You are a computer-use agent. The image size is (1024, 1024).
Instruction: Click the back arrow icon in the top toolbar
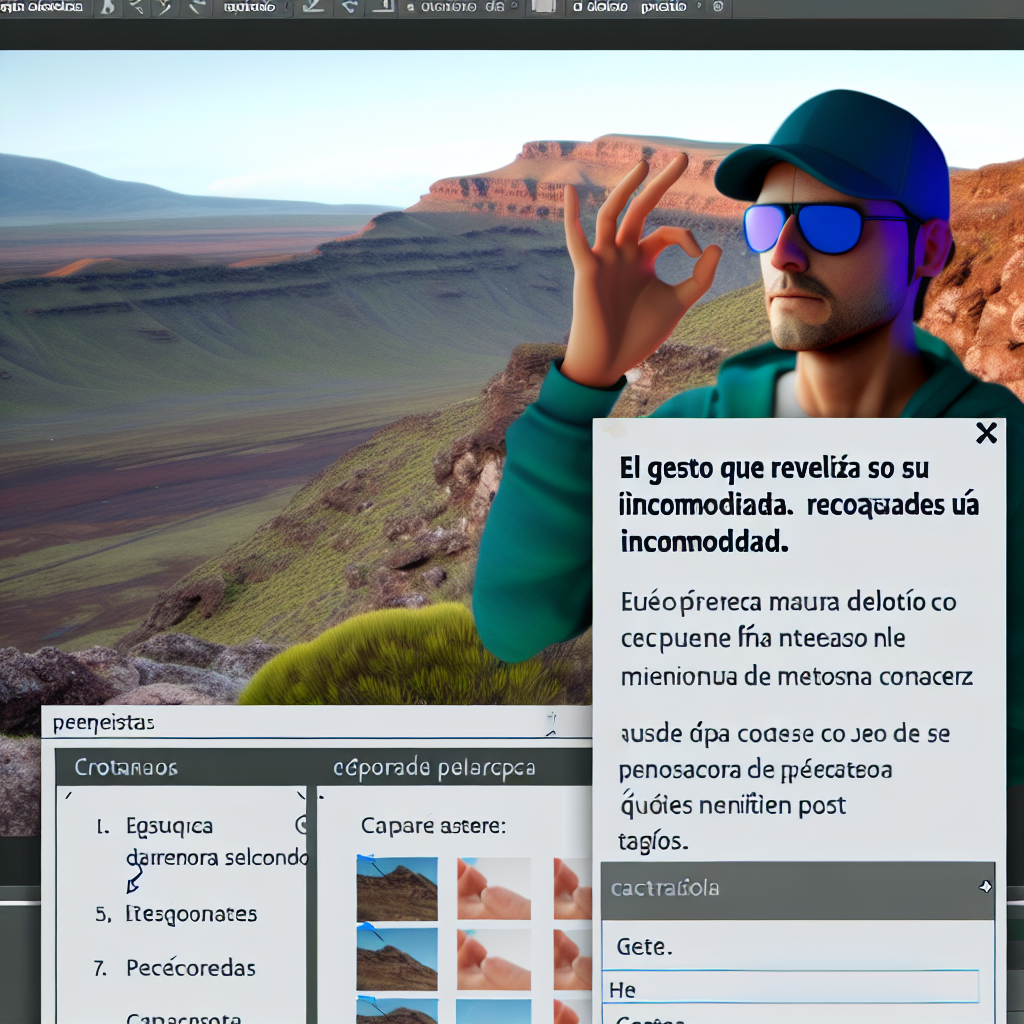(349, 8)
